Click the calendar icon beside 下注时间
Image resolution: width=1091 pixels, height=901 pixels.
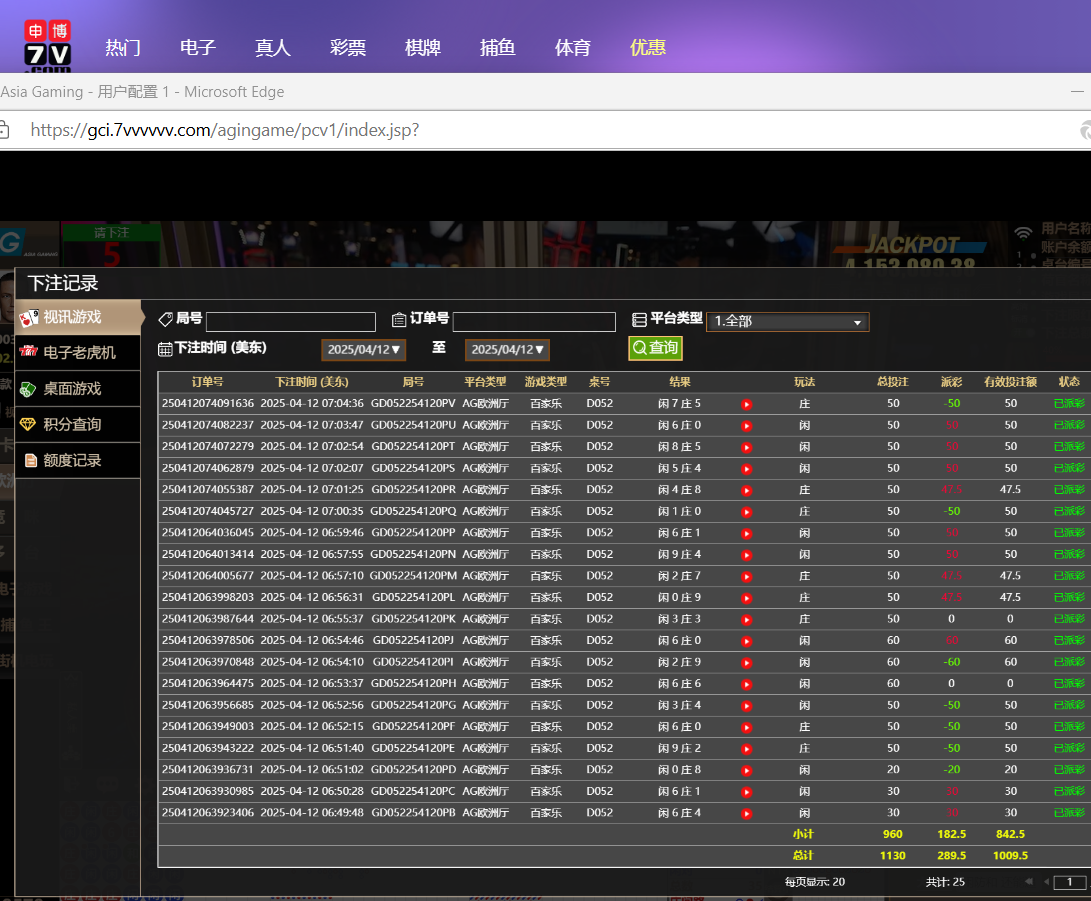coord(165,349)
